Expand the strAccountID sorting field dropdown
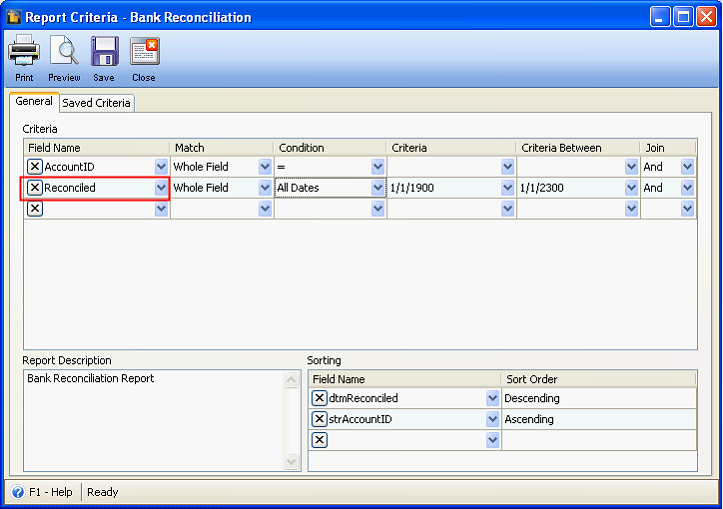 [x=492, y=419]
